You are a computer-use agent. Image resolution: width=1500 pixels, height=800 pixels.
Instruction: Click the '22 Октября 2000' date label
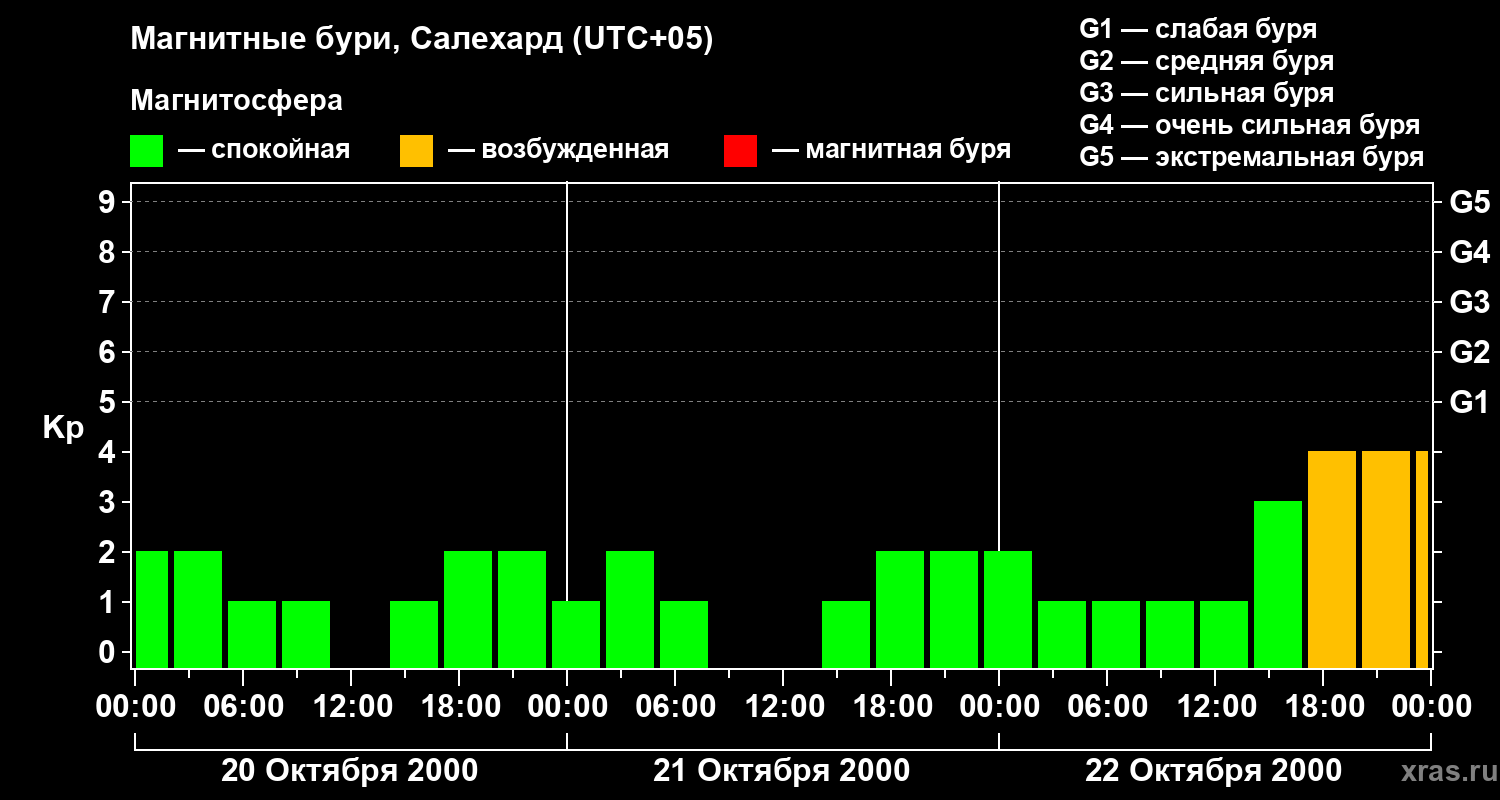point(1213,771)
